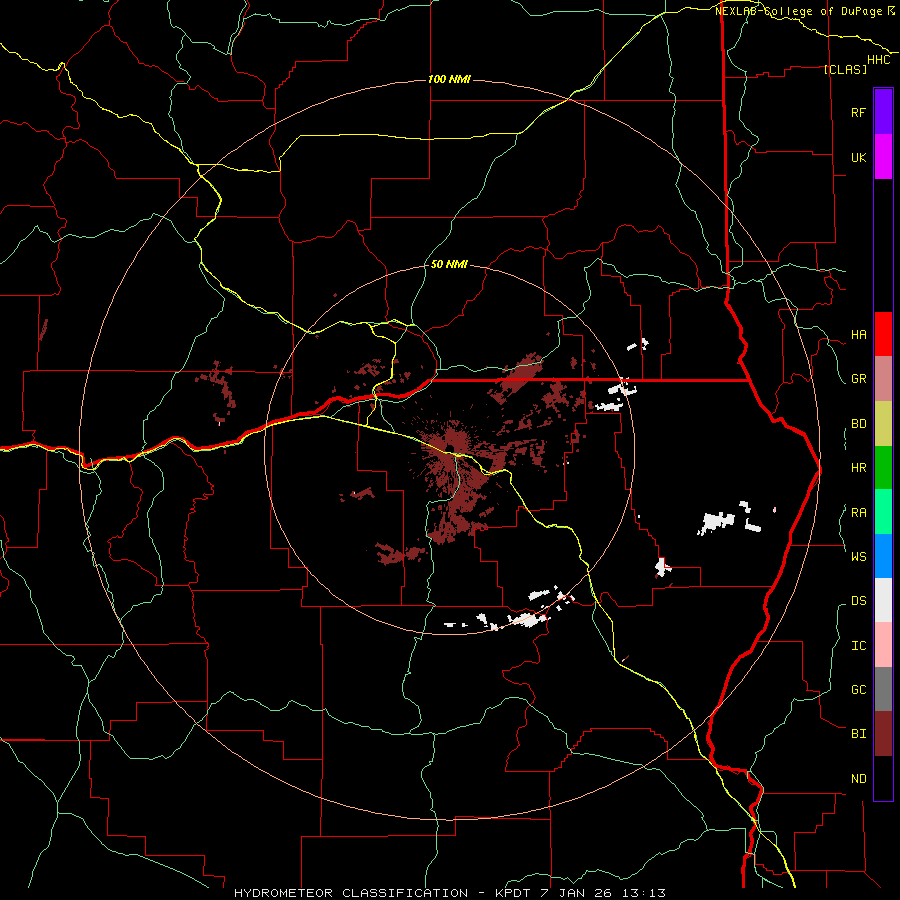Image resolution: width=900 pixels, height=900 pixels.
Task: Select the BD big drops yellow swatch
Action: coord(883,424)
